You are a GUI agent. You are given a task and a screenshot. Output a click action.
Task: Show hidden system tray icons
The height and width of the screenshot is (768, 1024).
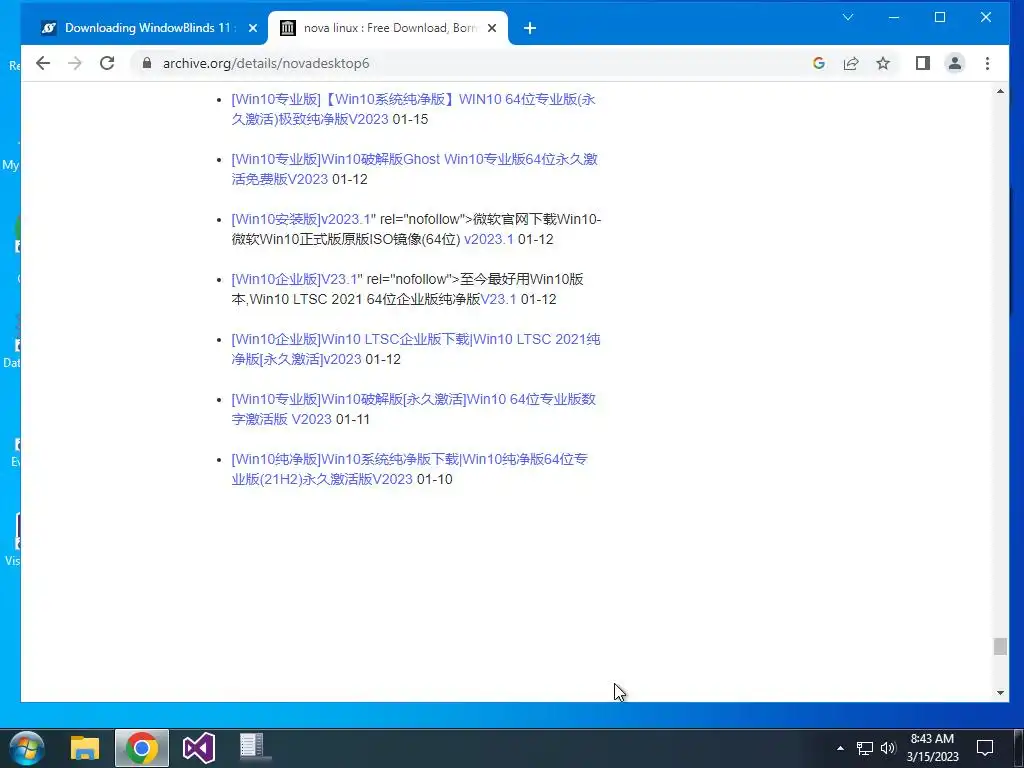click(x=840, y=748)
